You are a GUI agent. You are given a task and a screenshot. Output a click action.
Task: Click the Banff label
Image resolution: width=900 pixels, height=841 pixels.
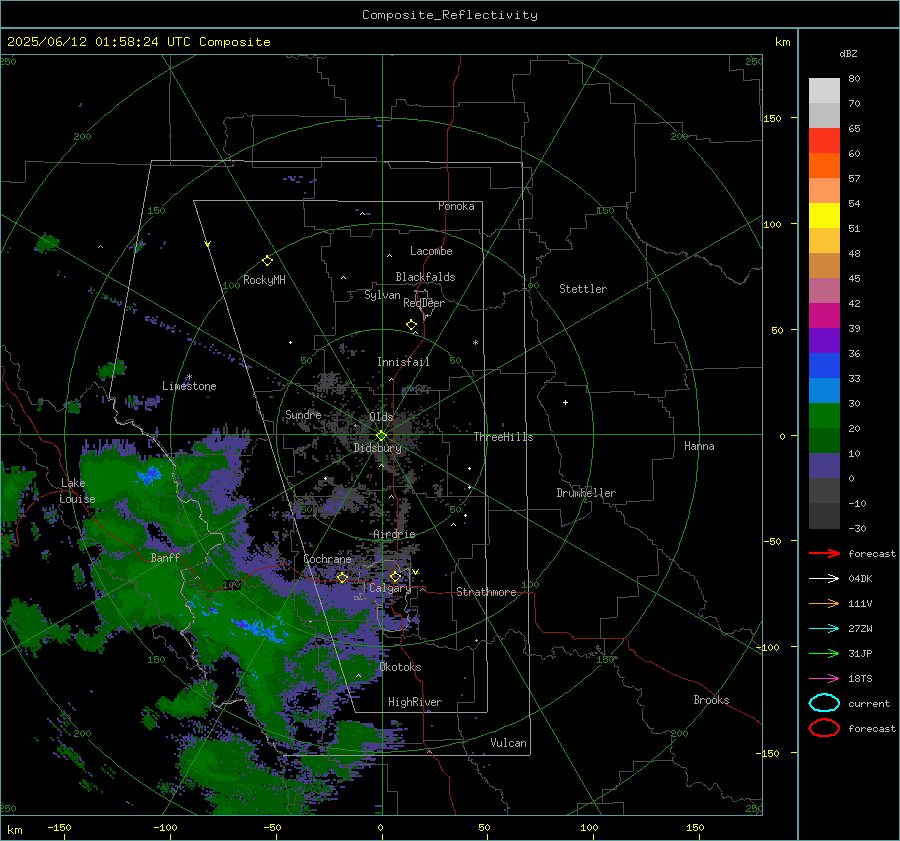[x=165, y=558]
